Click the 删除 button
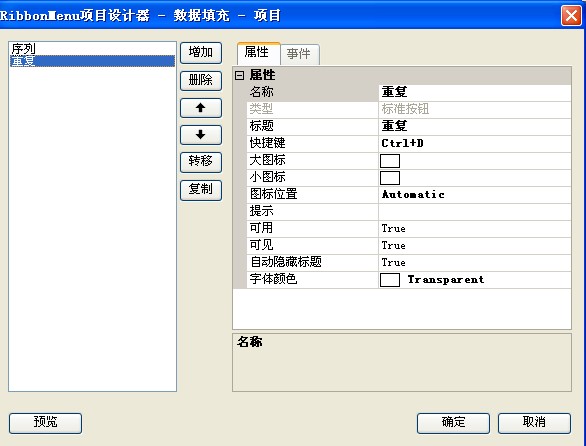The height and width of the screenshot is (446, 586). click(201, 81)
